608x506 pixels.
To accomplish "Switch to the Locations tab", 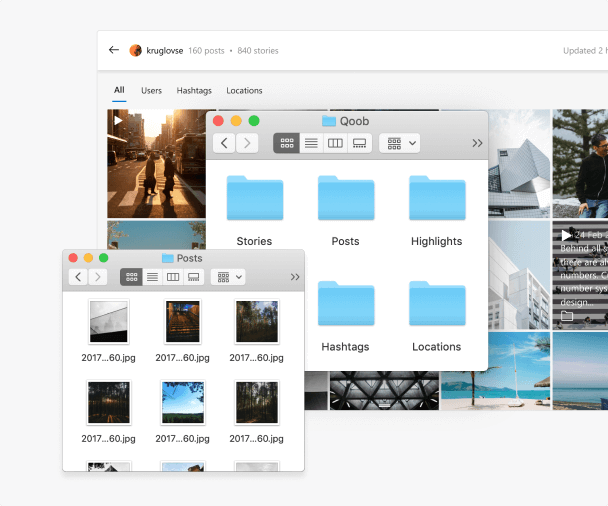I will pos(244,91).
